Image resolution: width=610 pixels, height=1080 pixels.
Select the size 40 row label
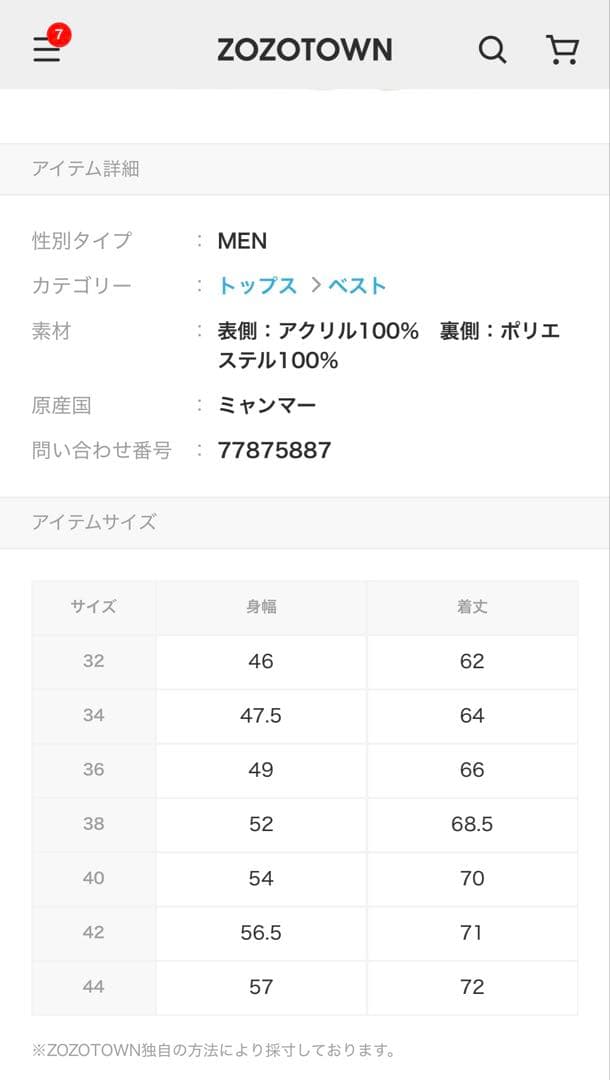click(x=94, y=878)
